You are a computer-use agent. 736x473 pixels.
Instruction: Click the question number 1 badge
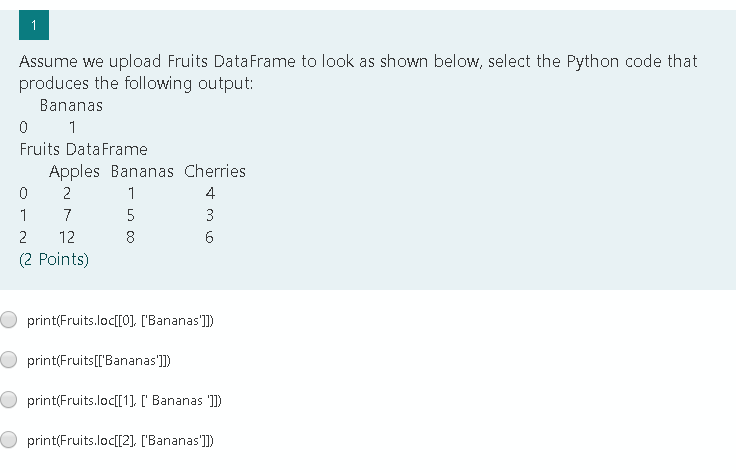click(34, 25)
